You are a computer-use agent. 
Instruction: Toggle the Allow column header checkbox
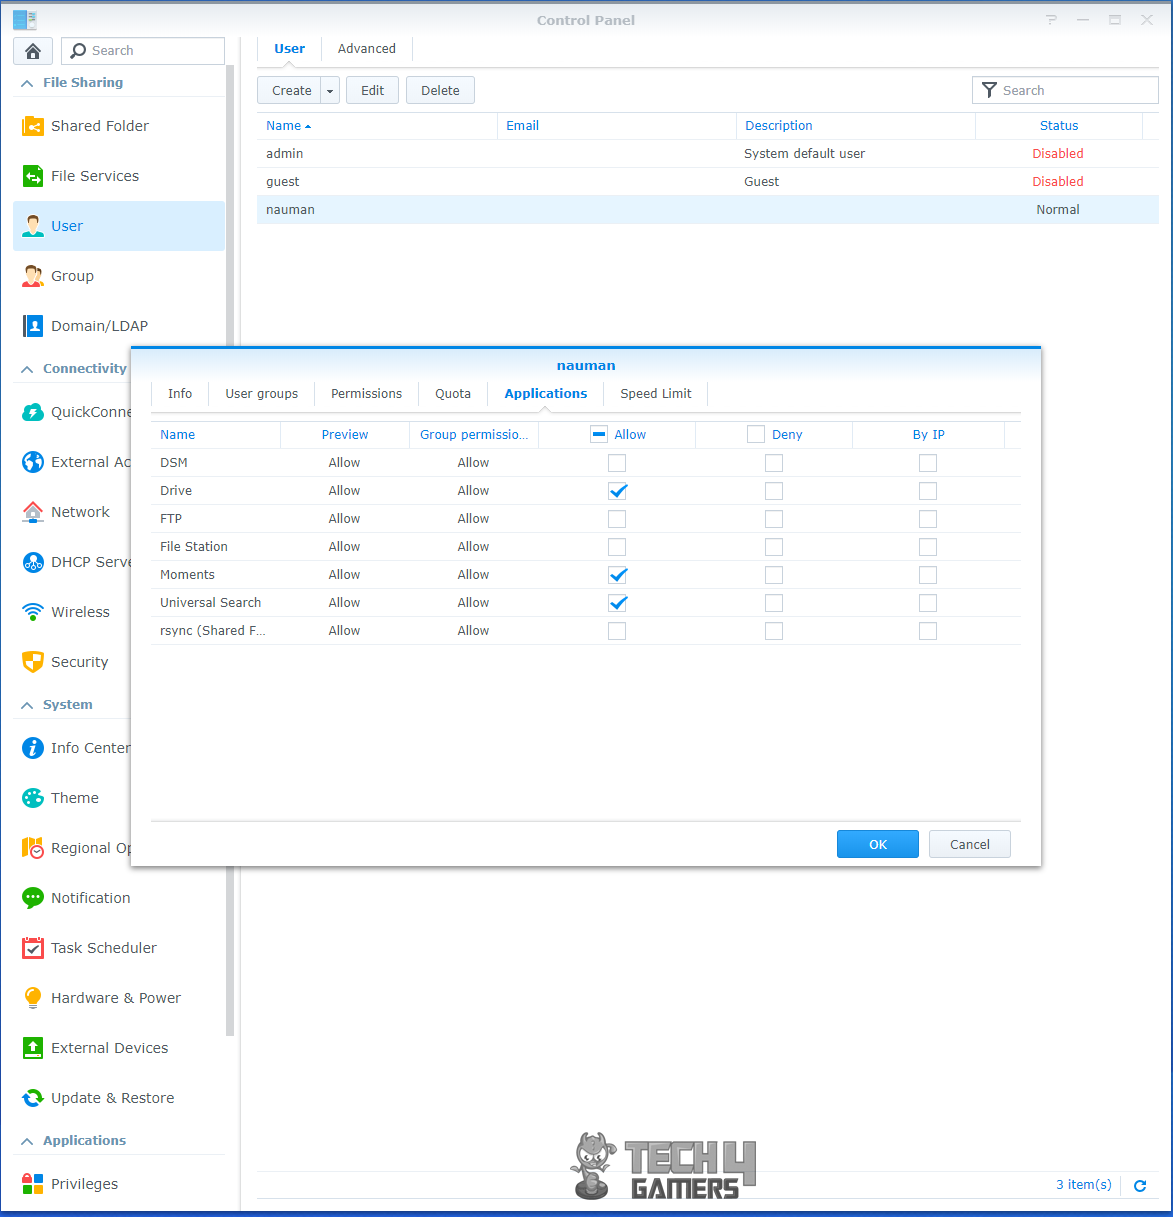pyautogui.click(x=599, y=434)
